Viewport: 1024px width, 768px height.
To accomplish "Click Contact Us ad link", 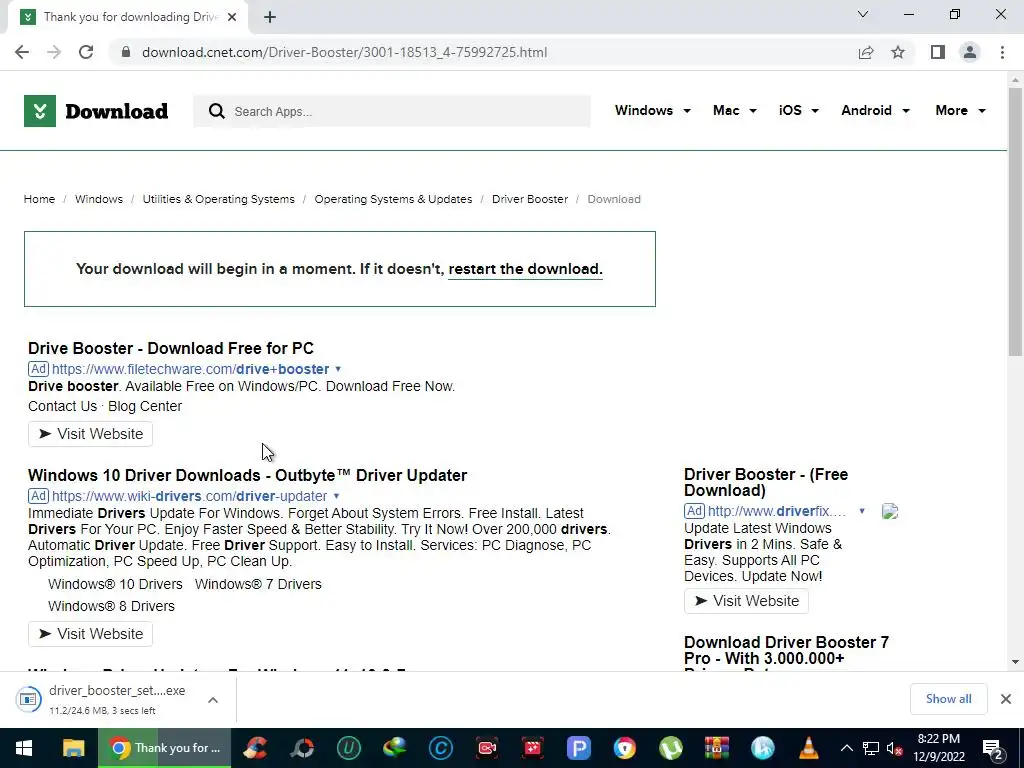I will 62,406.
